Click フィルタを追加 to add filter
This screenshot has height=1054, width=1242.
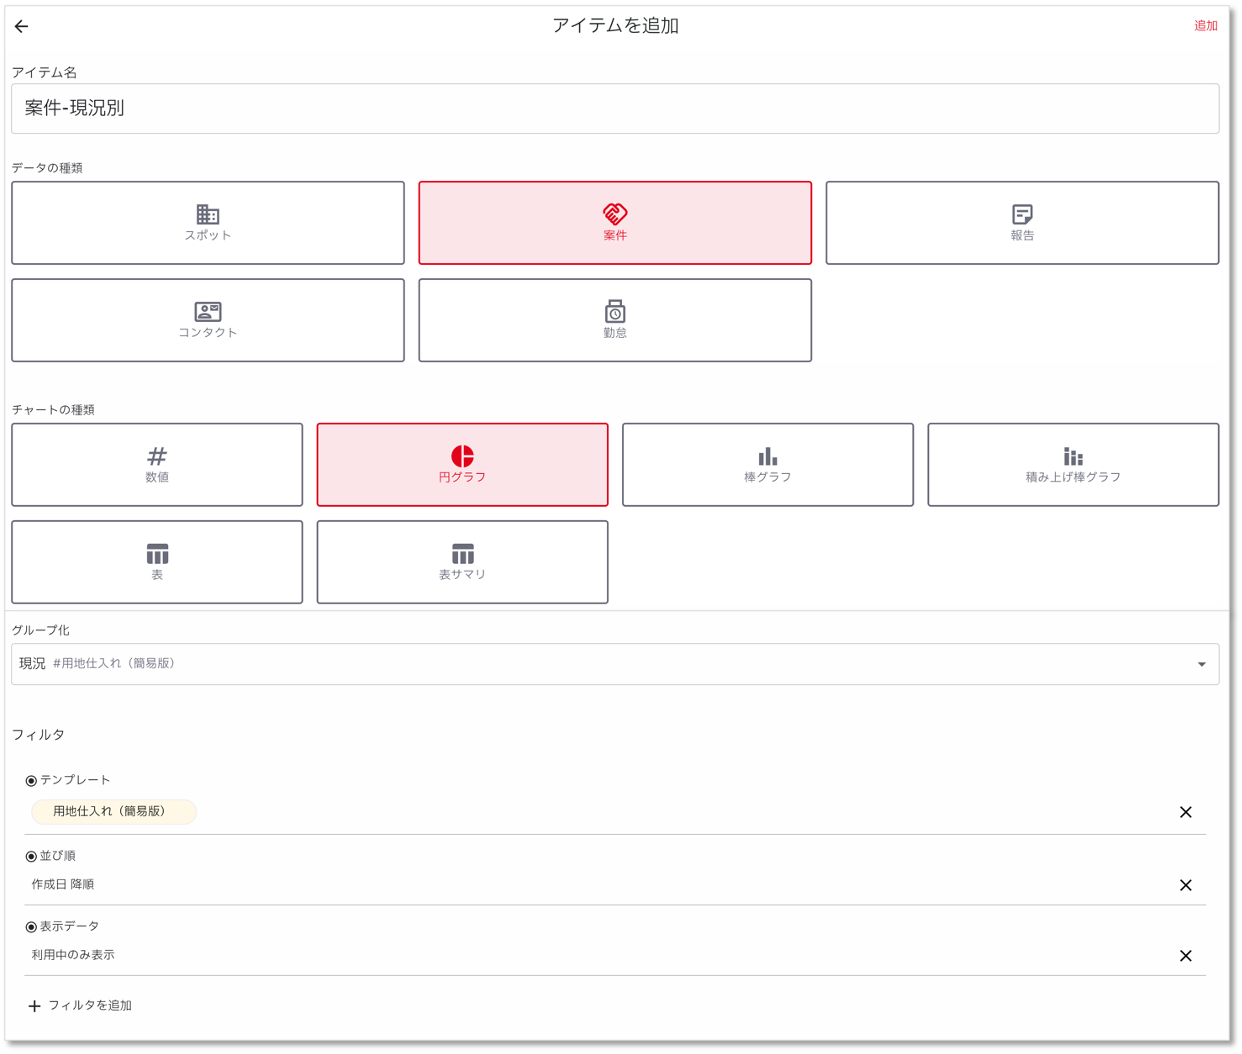(x=80, y=1006)
